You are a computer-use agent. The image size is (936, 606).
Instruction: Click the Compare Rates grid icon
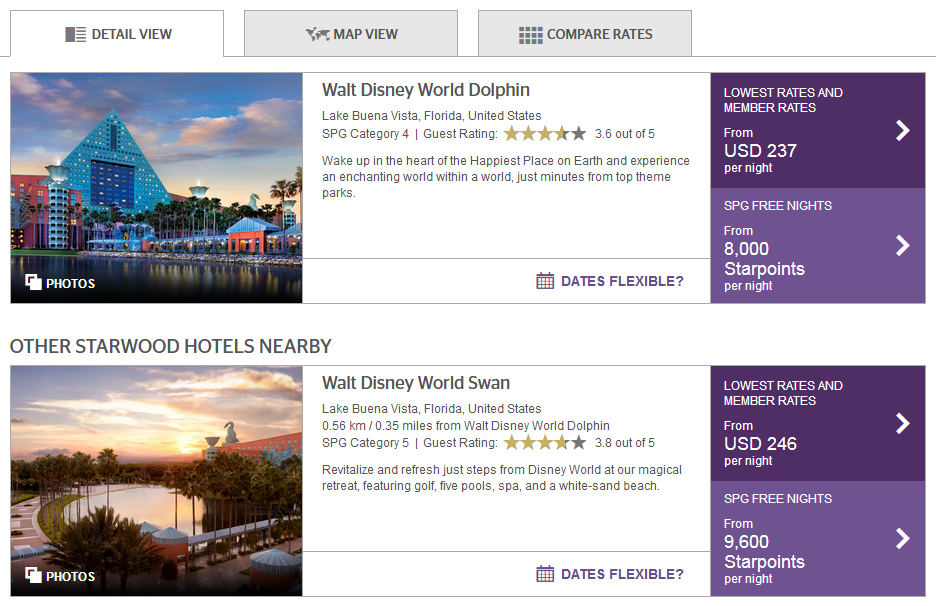pyautogui.click(x=531, y=35)
